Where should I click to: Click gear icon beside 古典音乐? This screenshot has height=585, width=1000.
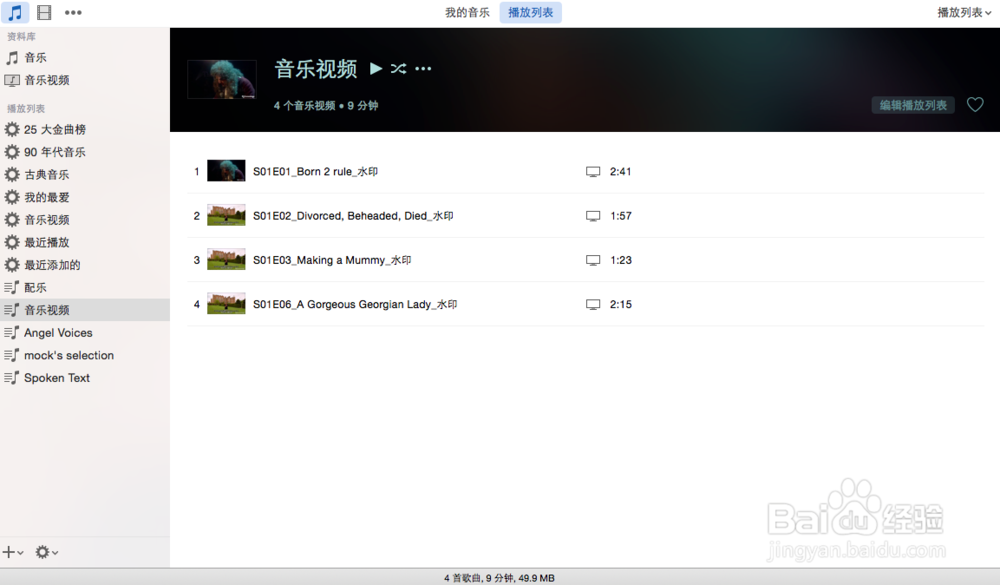tap(11, 175)
